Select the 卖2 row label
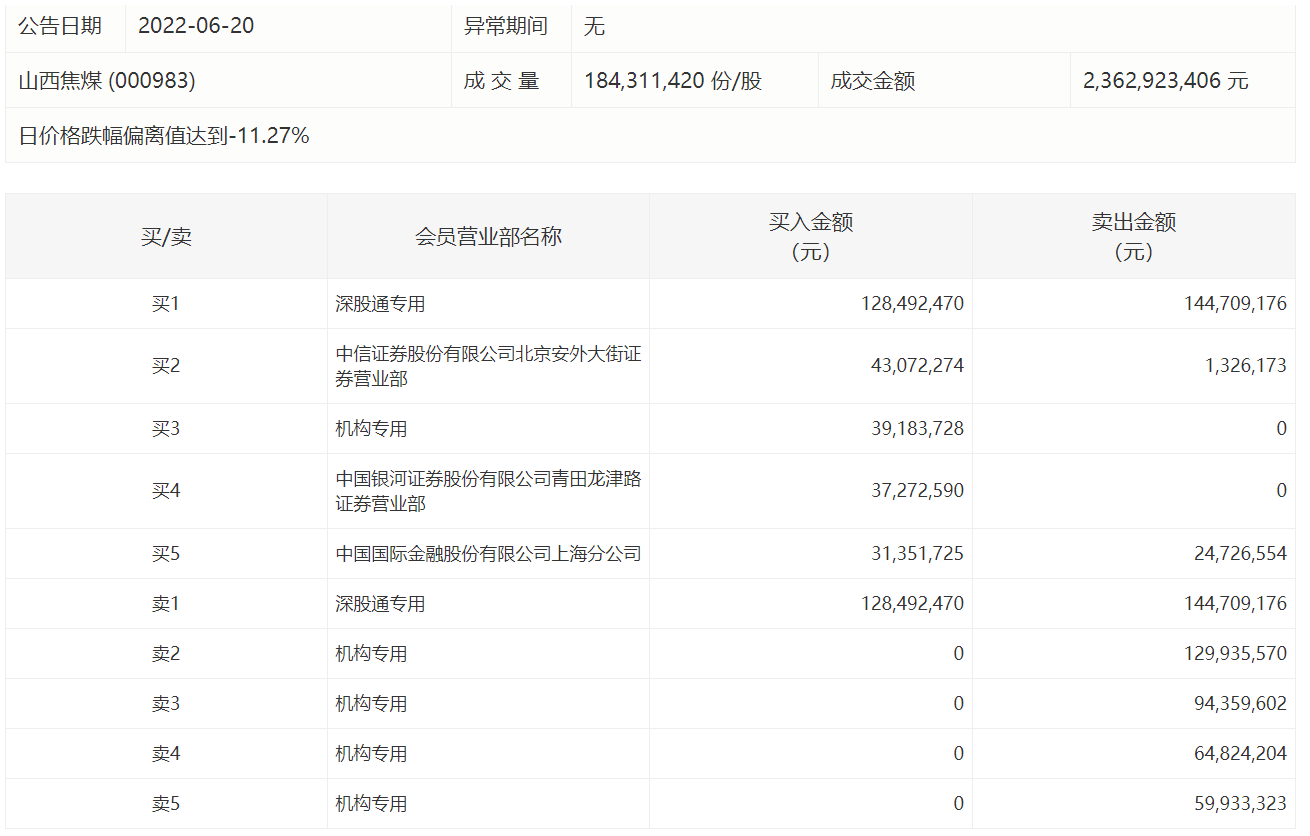1310x836 pixels. [x=166, y=654]
